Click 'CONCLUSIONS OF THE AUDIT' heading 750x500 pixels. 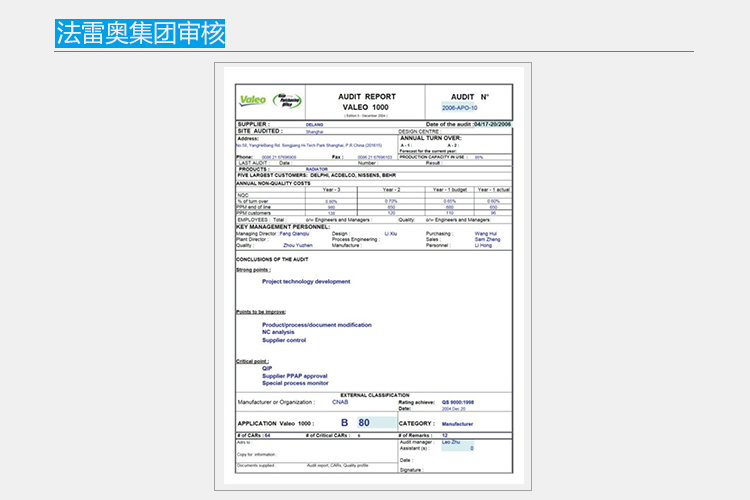click(272, 259)
